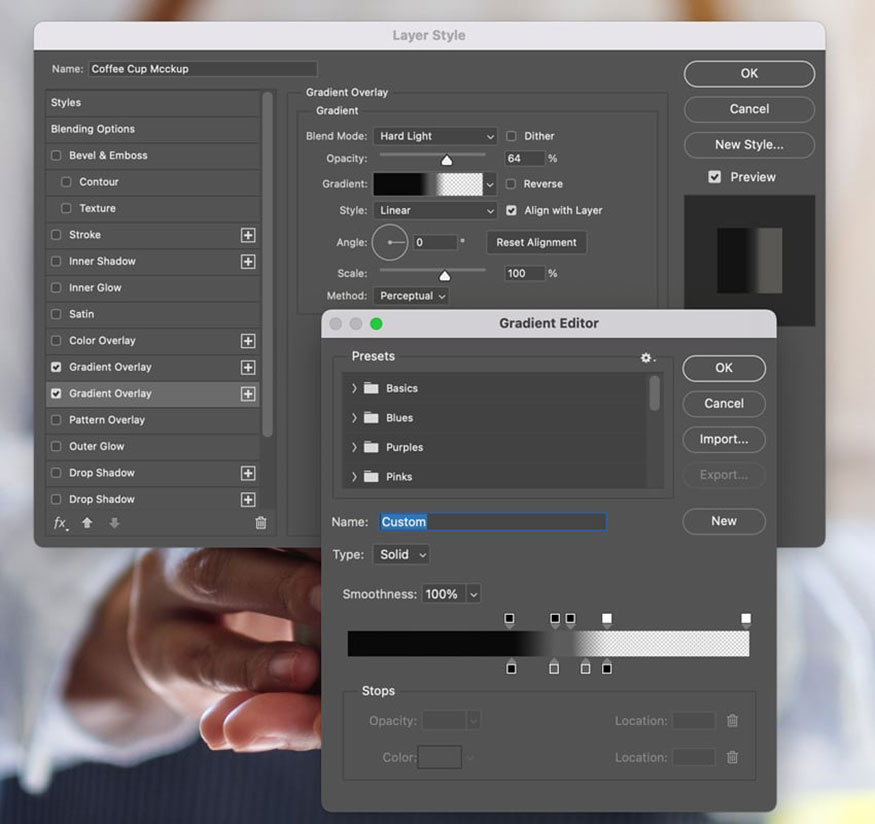Uncheck Align with Layer
Viewport: 875px width, 824px height.
tap(511, 210)
